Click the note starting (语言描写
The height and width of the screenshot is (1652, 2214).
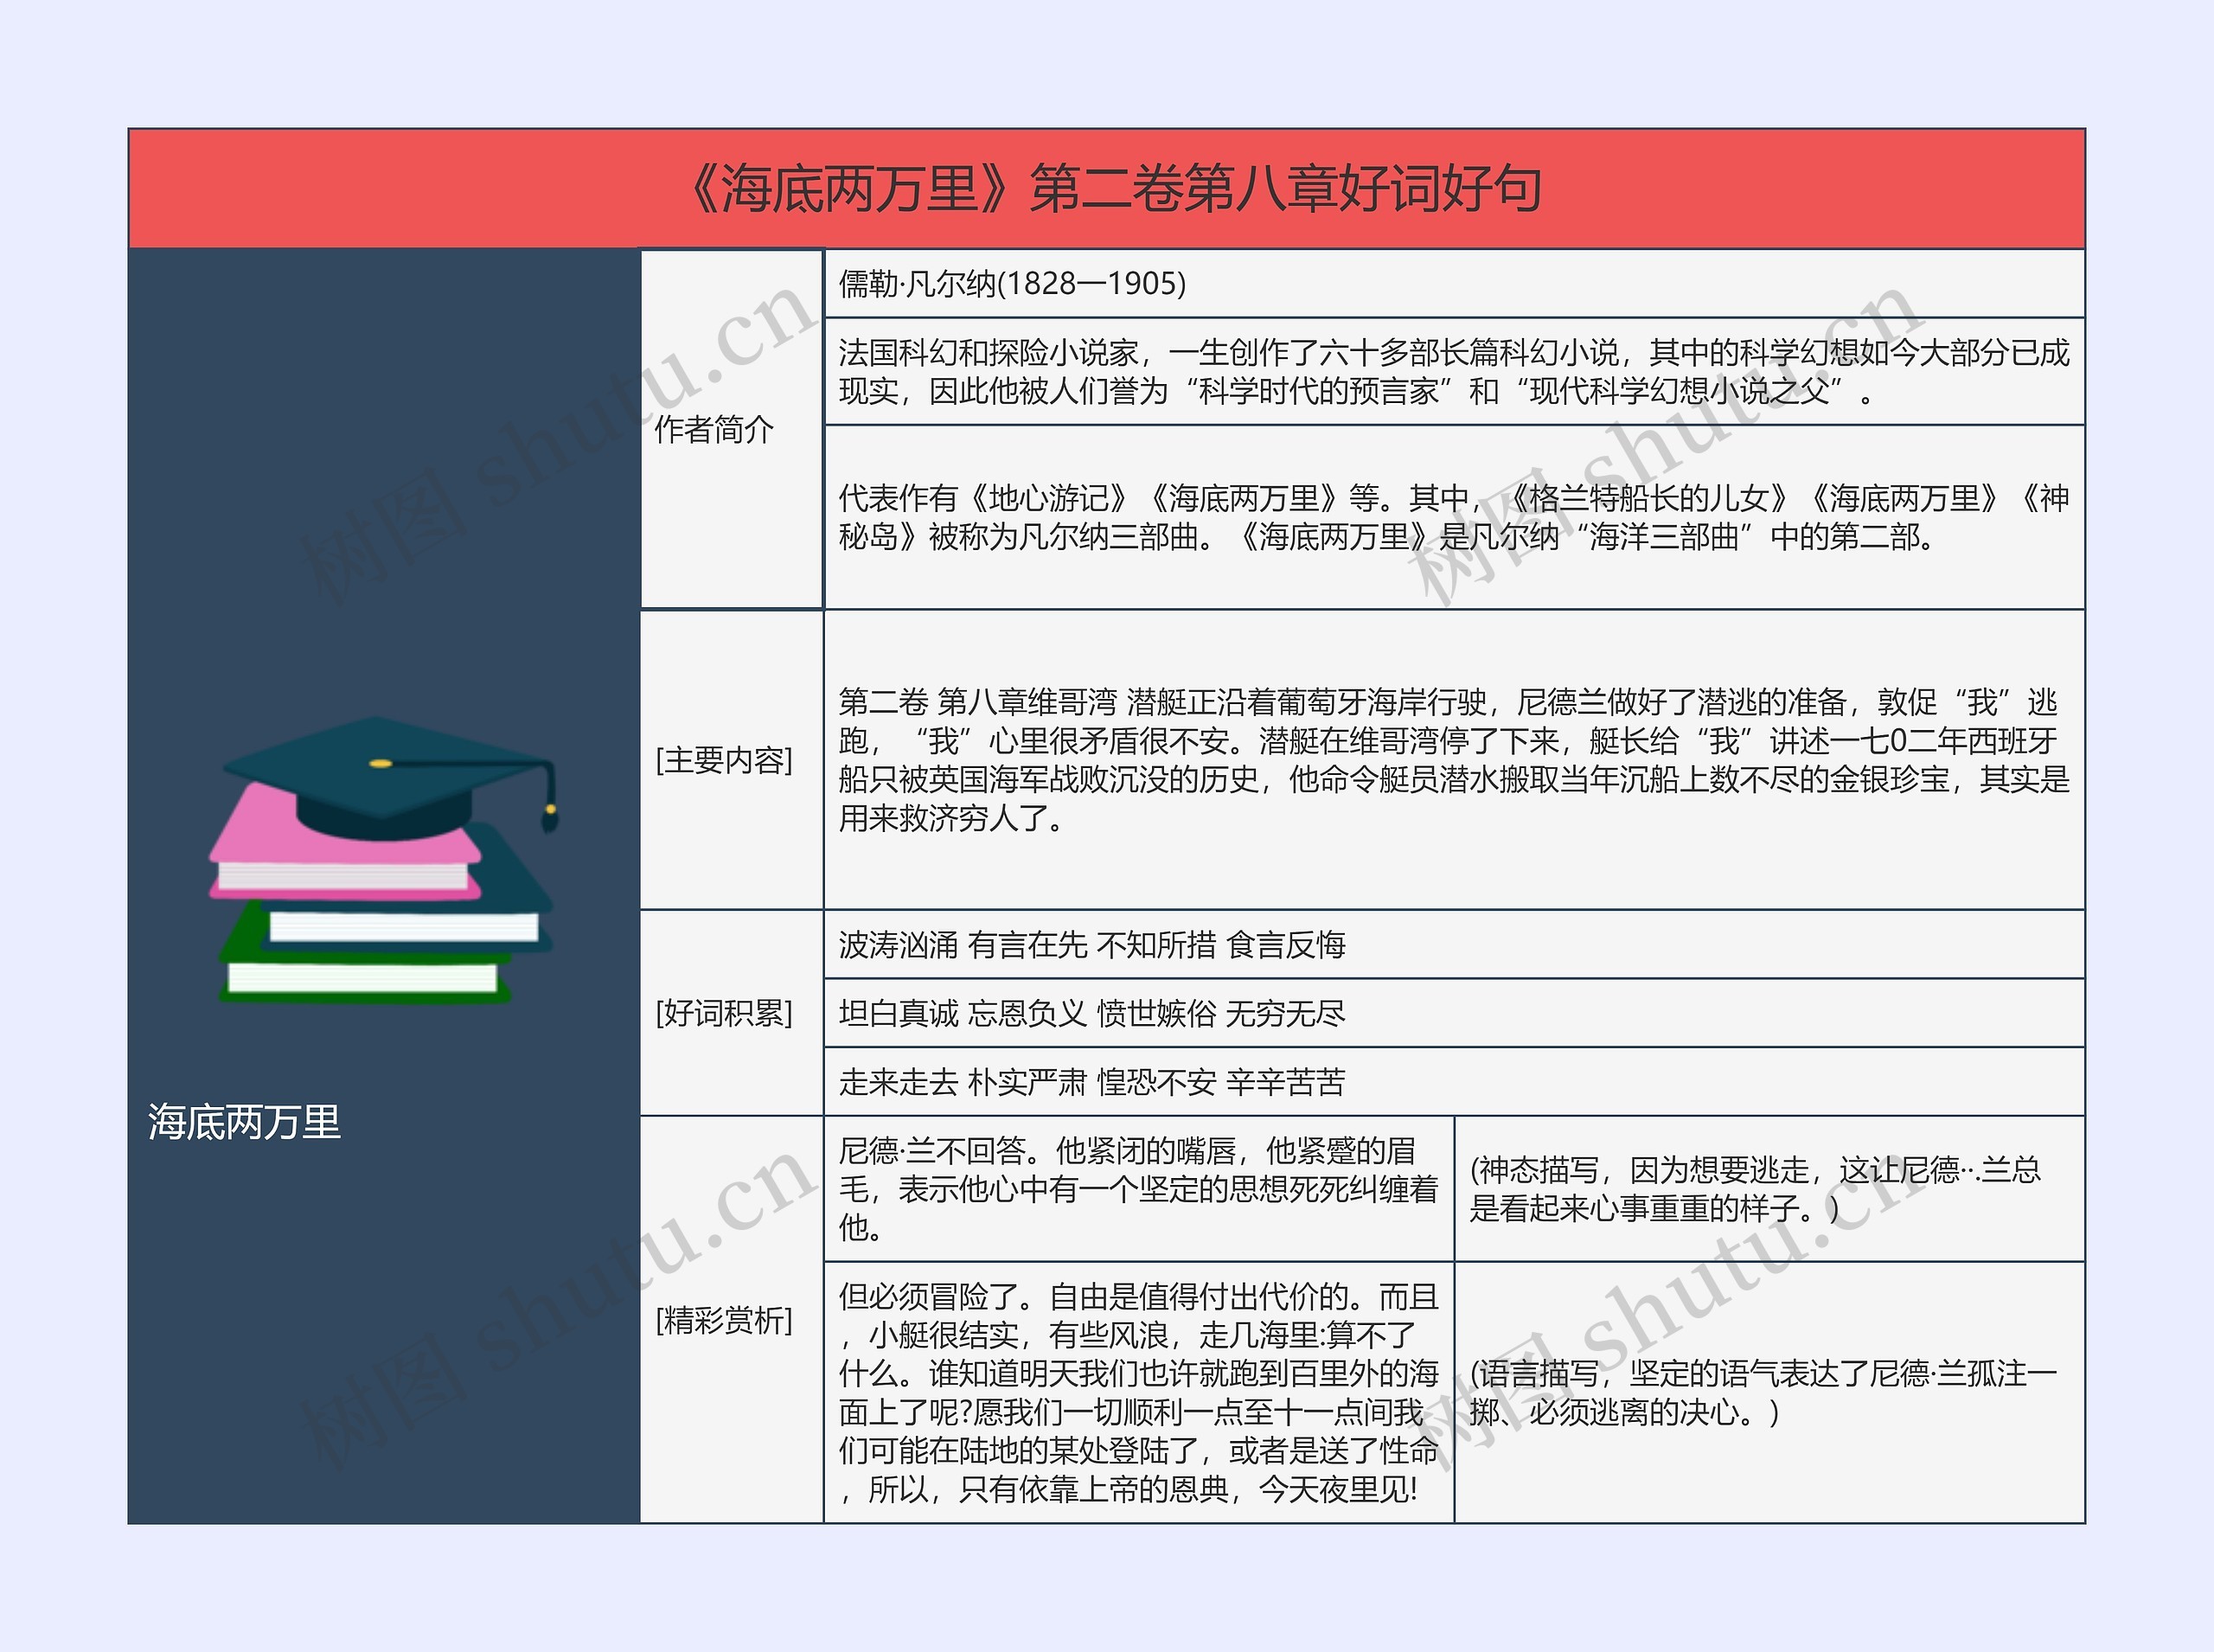[x=1770, y=1393]
